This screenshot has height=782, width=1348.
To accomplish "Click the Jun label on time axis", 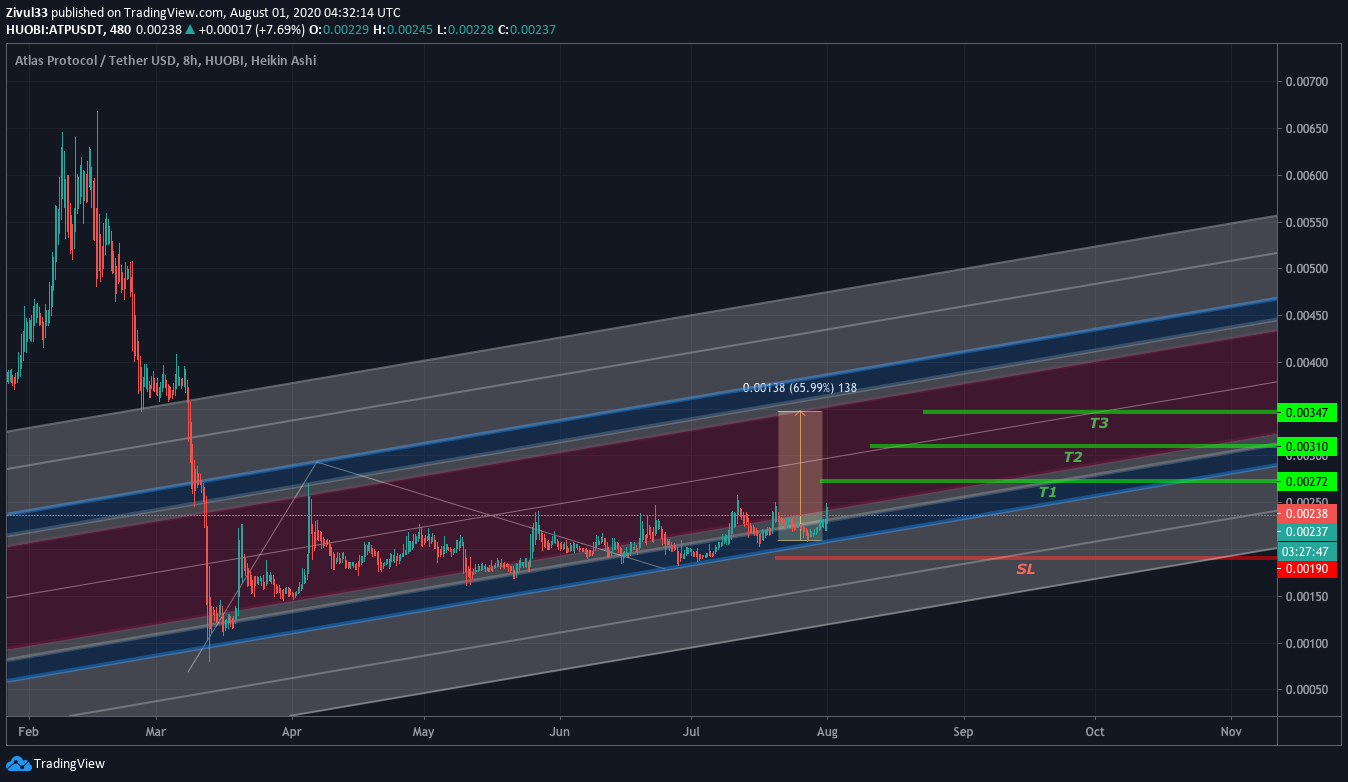I will pyautogui.click(x=560, y=732).
